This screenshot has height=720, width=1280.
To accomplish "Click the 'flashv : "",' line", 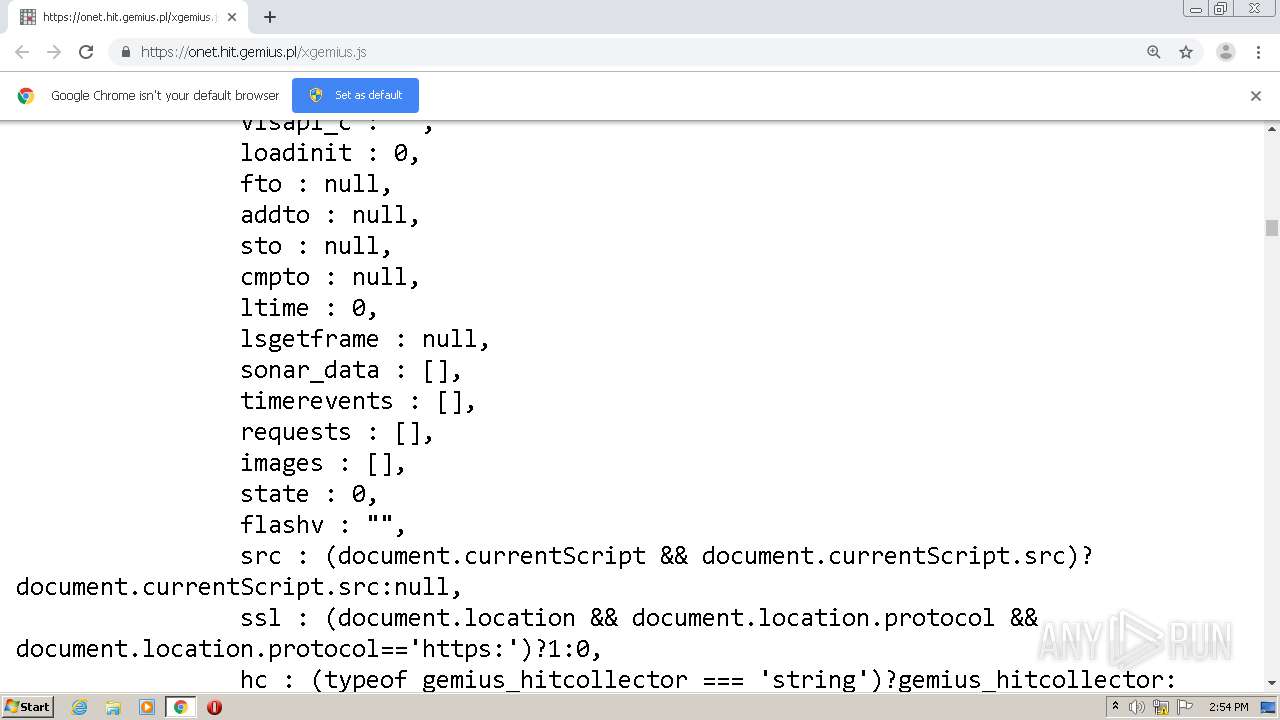I will click(323, 525).
